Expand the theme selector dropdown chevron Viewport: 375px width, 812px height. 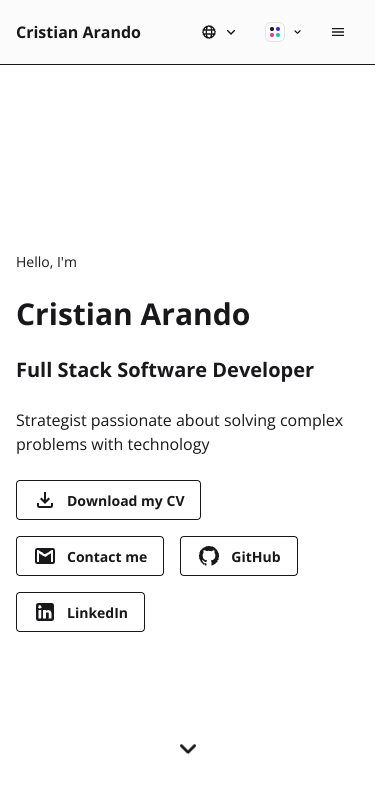pyautogui.click(x=297, y=32)
